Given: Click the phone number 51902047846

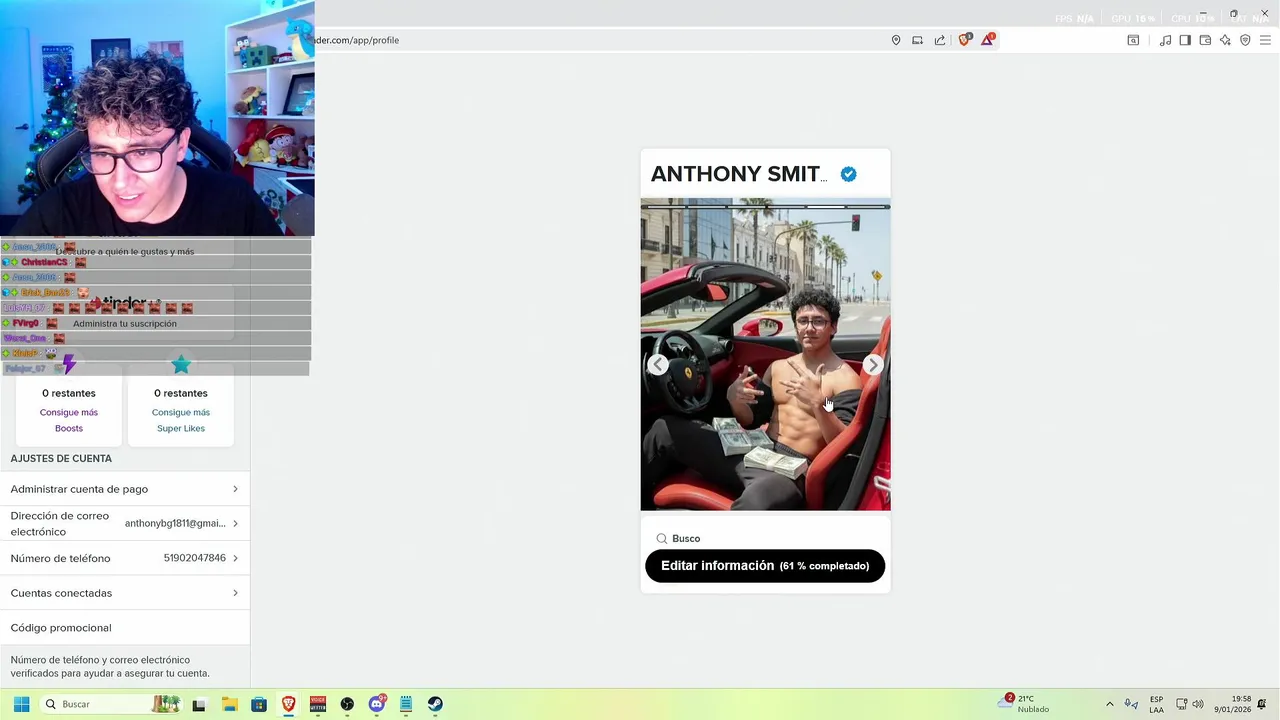Looking at the screenshot, I should (195, 558).
